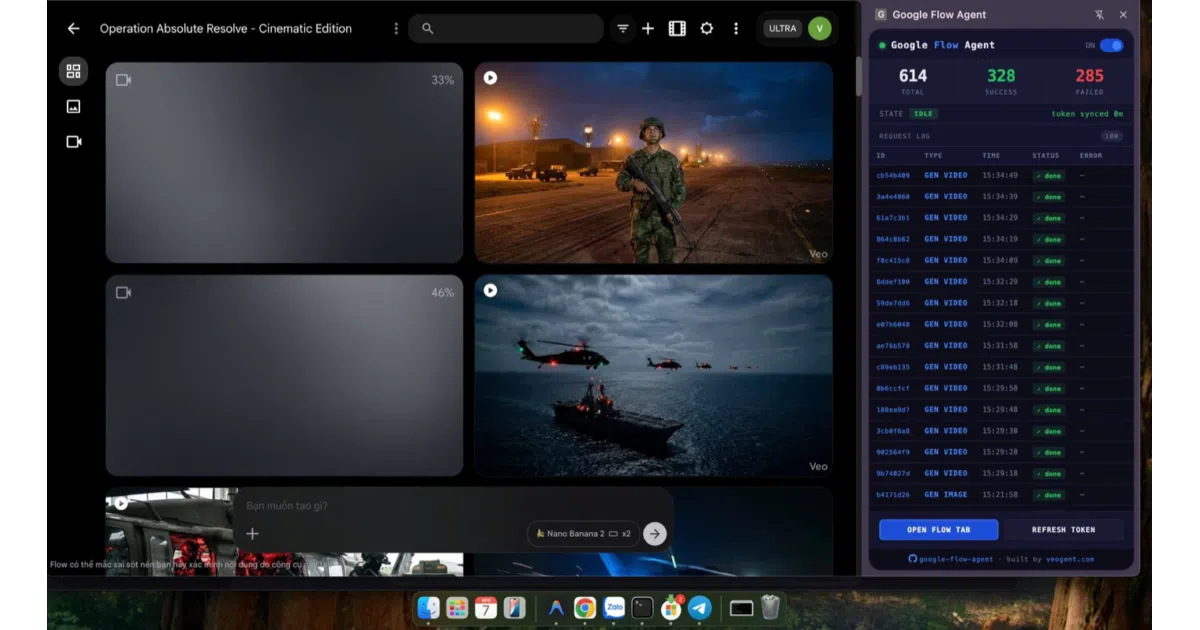
Task: Open the three-dot menu beside the project title
Action: pos(396,29)
